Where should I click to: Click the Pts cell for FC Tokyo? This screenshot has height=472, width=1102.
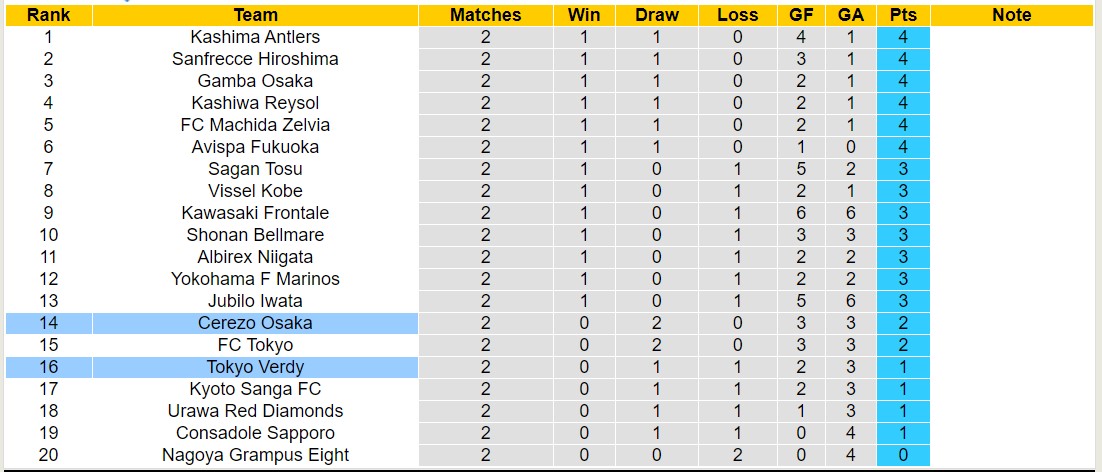[903, 345]
